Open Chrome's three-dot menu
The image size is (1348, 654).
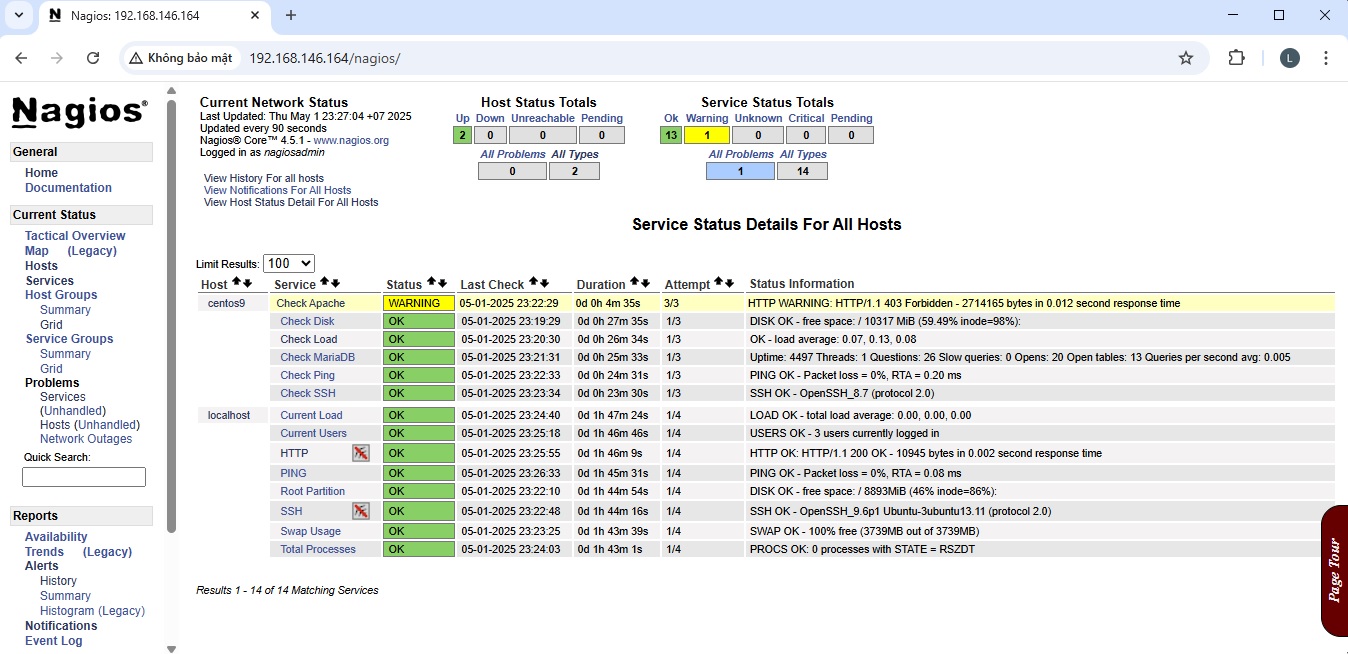(x=1326, y=58)
